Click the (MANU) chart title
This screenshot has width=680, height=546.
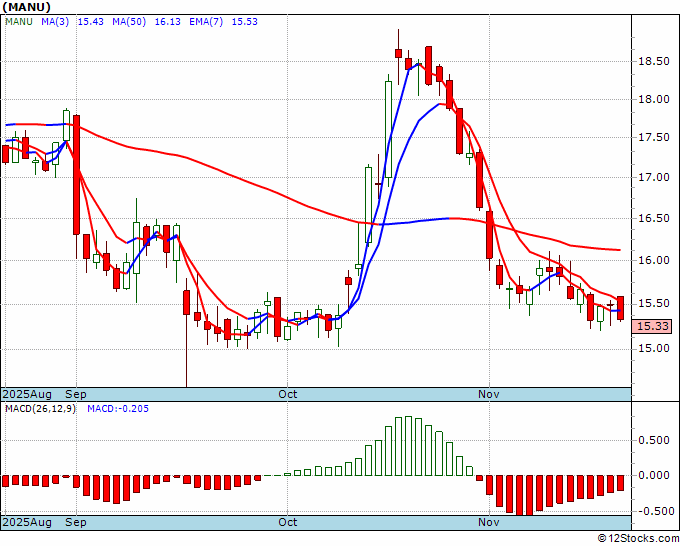tap(26, 7)
